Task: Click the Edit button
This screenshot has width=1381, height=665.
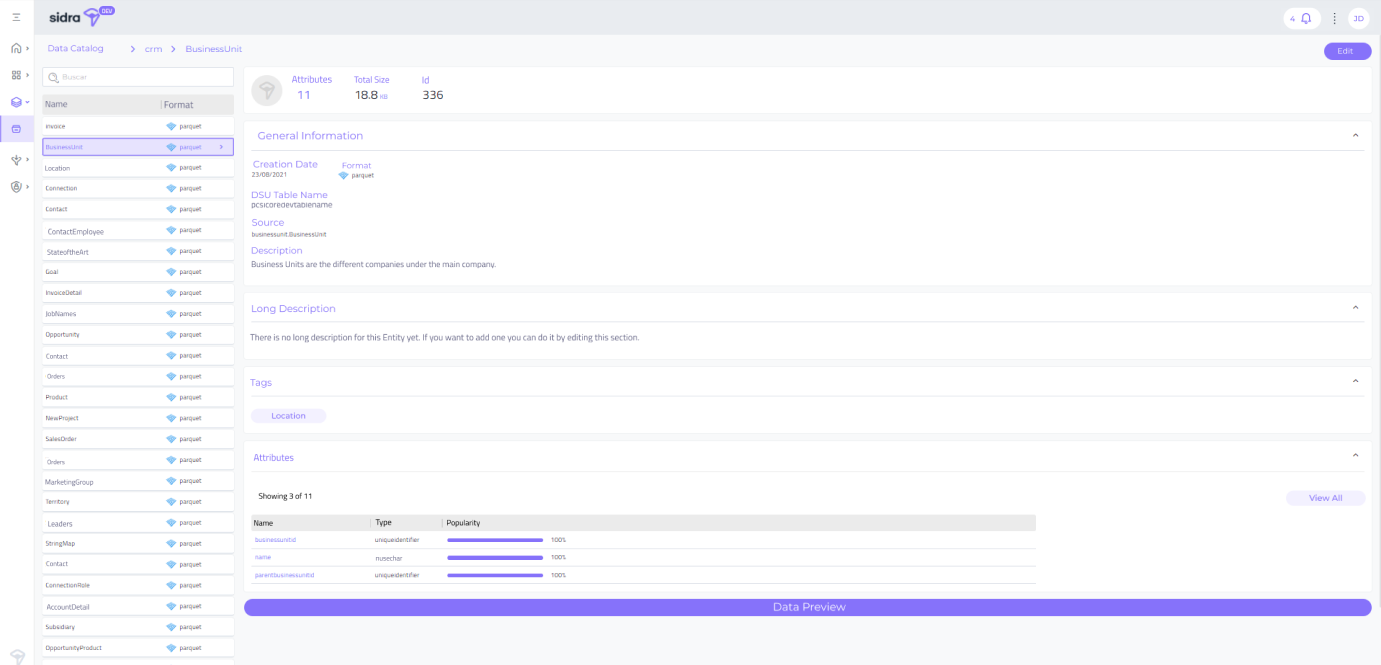Action: pos(1346,51)
